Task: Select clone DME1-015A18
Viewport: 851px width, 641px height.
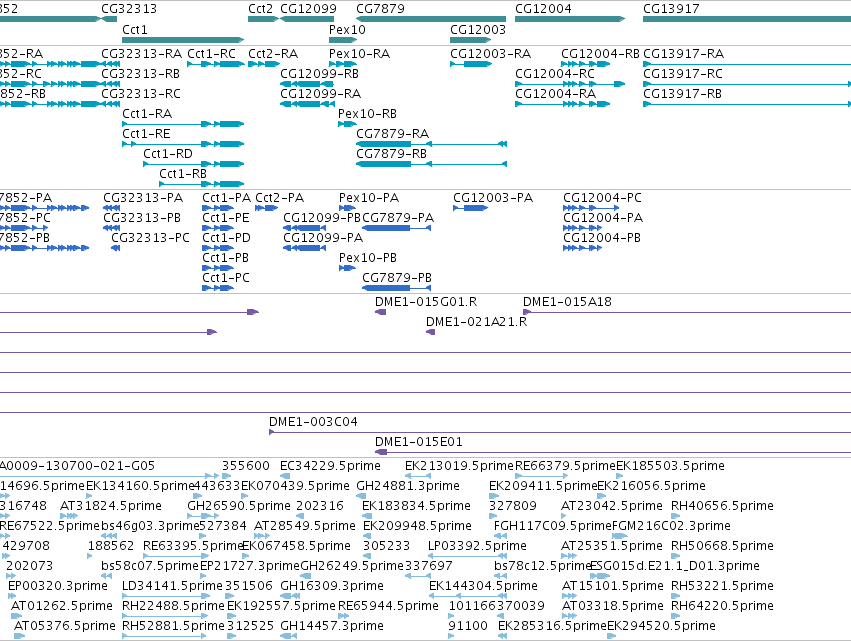Action: [567, 302]
